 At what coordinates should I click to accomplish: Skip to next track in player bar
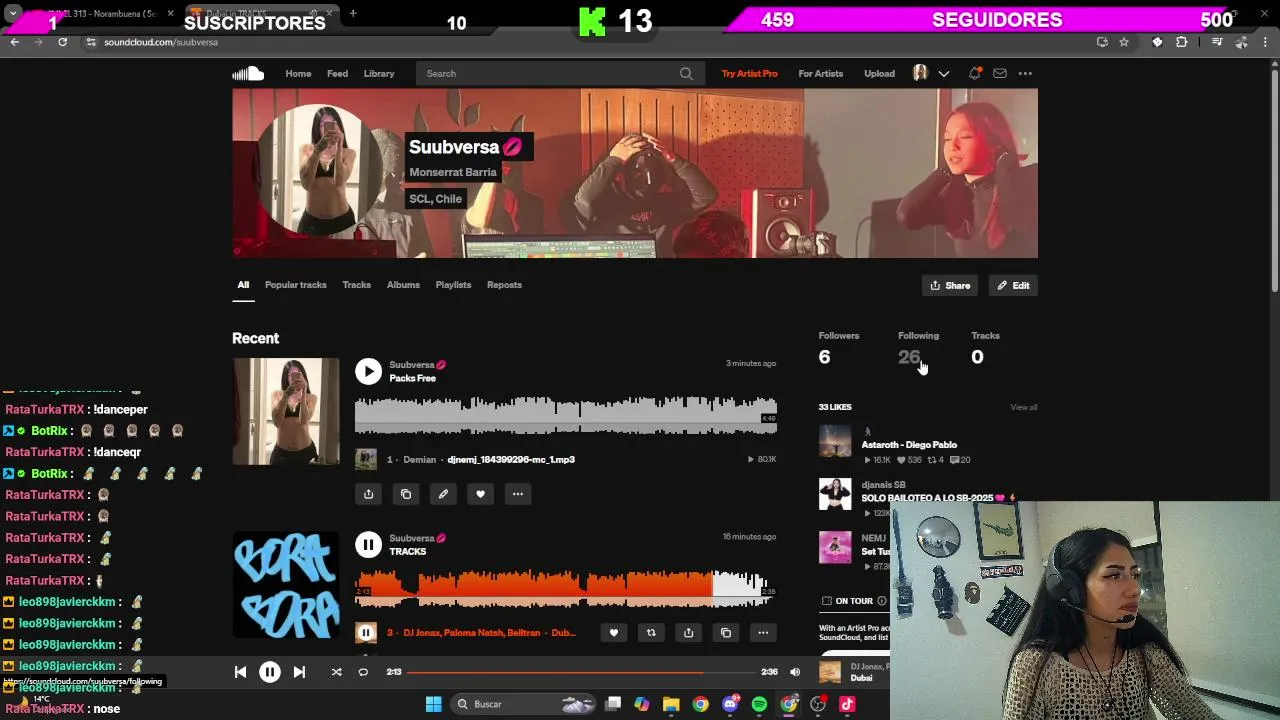point(299,672)
